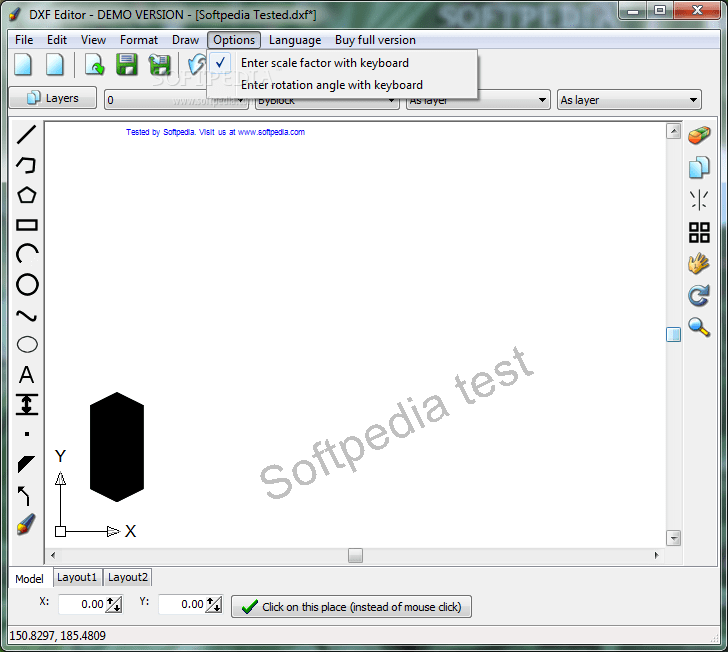The width and height of the screenshot is (728, 652).
Task: Select the Arc tool
Action: (x=26, y=254)
